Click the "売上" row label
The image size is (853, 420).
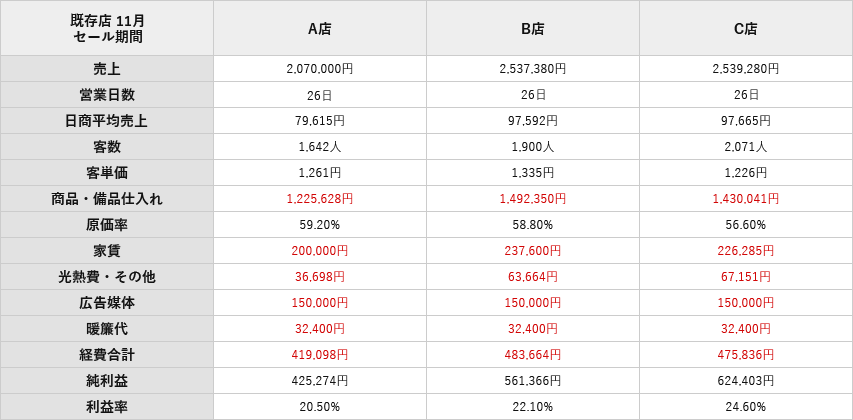(x=107, y=69)
